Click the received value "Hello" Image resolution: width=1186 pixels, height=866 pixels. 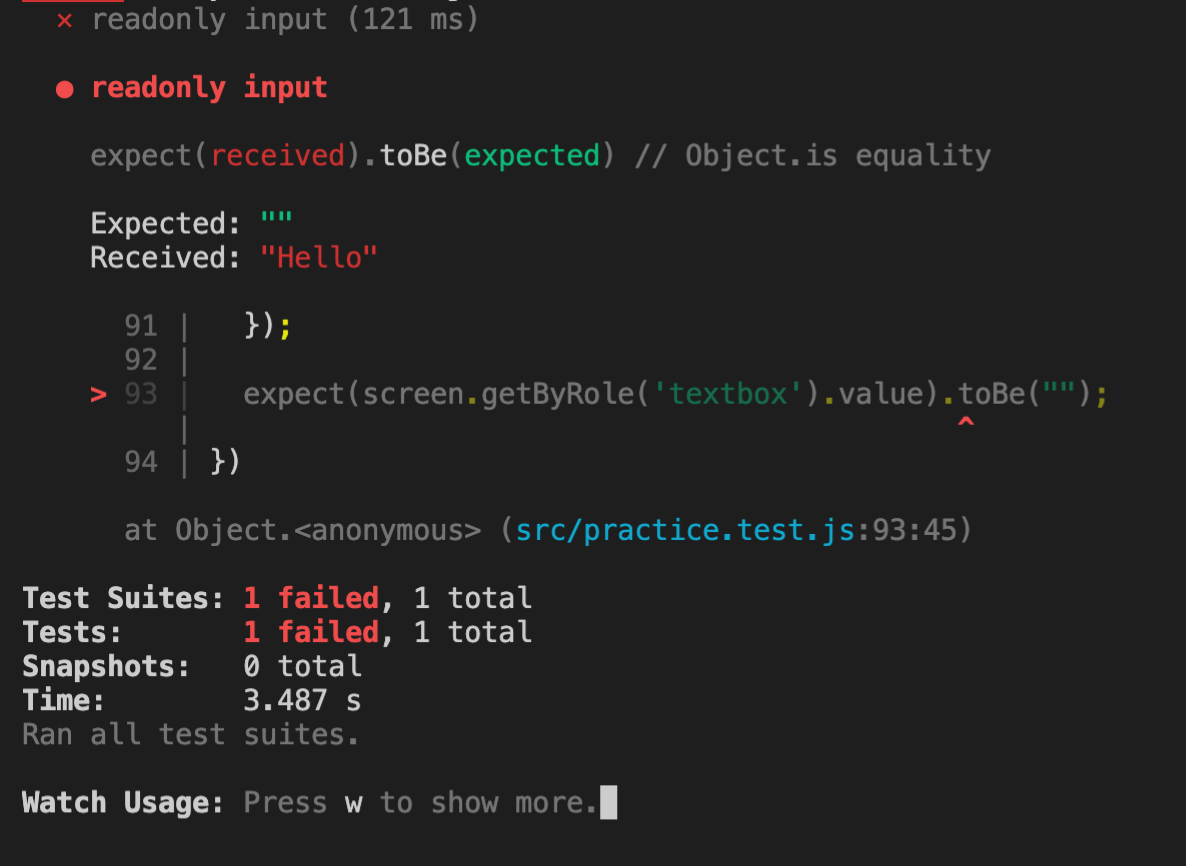coord(319,258)
